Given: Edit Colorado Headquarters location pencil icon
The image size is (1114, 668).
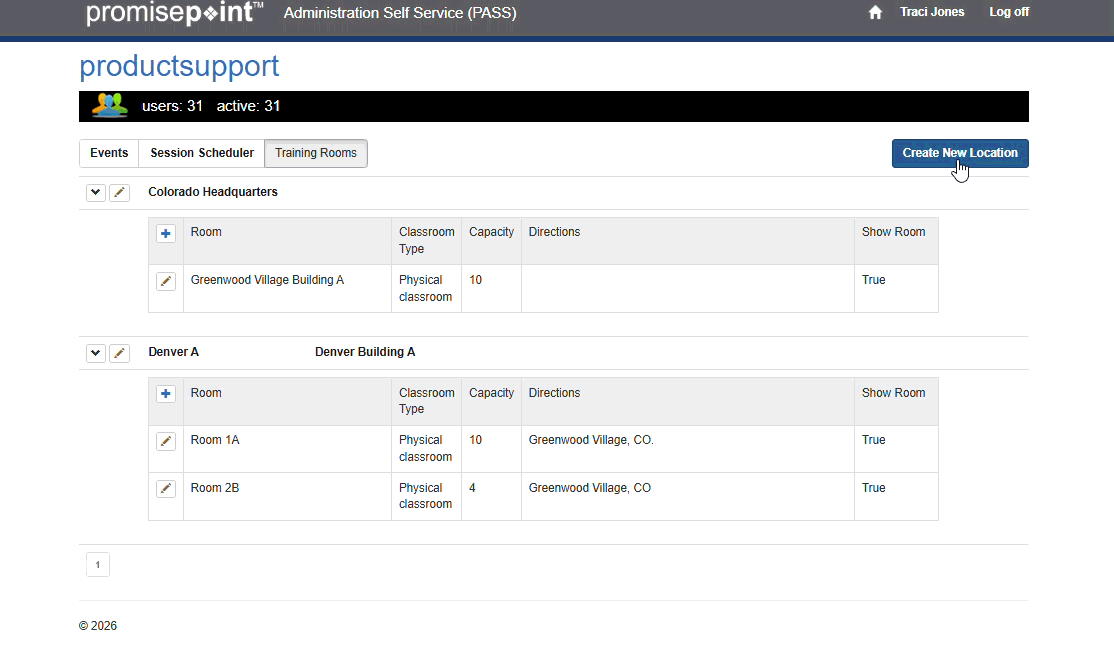Looking at the screenshot, I should click(x=120, y=193).
